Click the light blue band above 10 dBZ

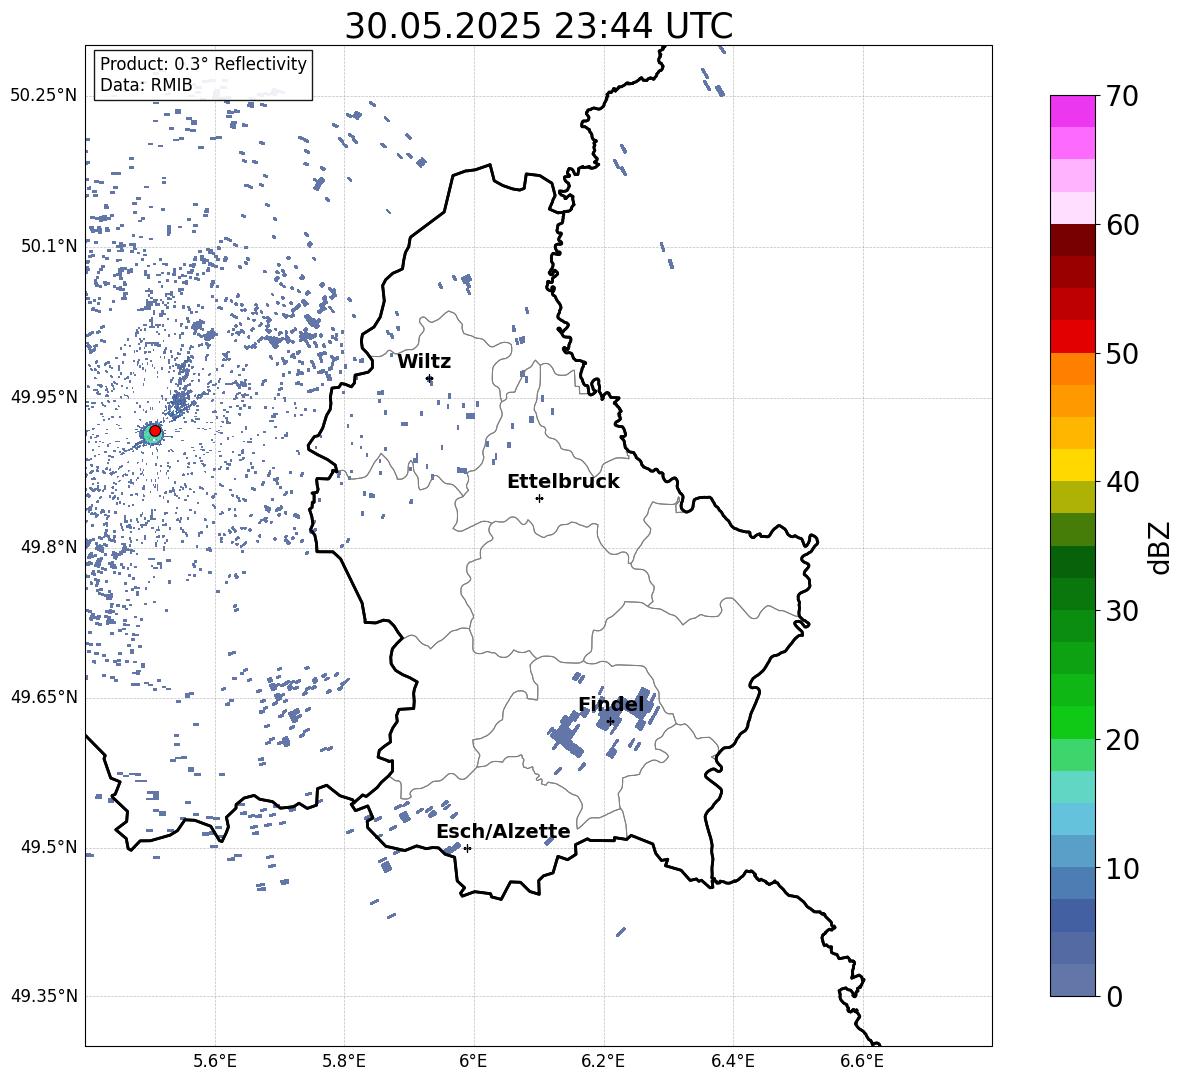[1073, 851]
